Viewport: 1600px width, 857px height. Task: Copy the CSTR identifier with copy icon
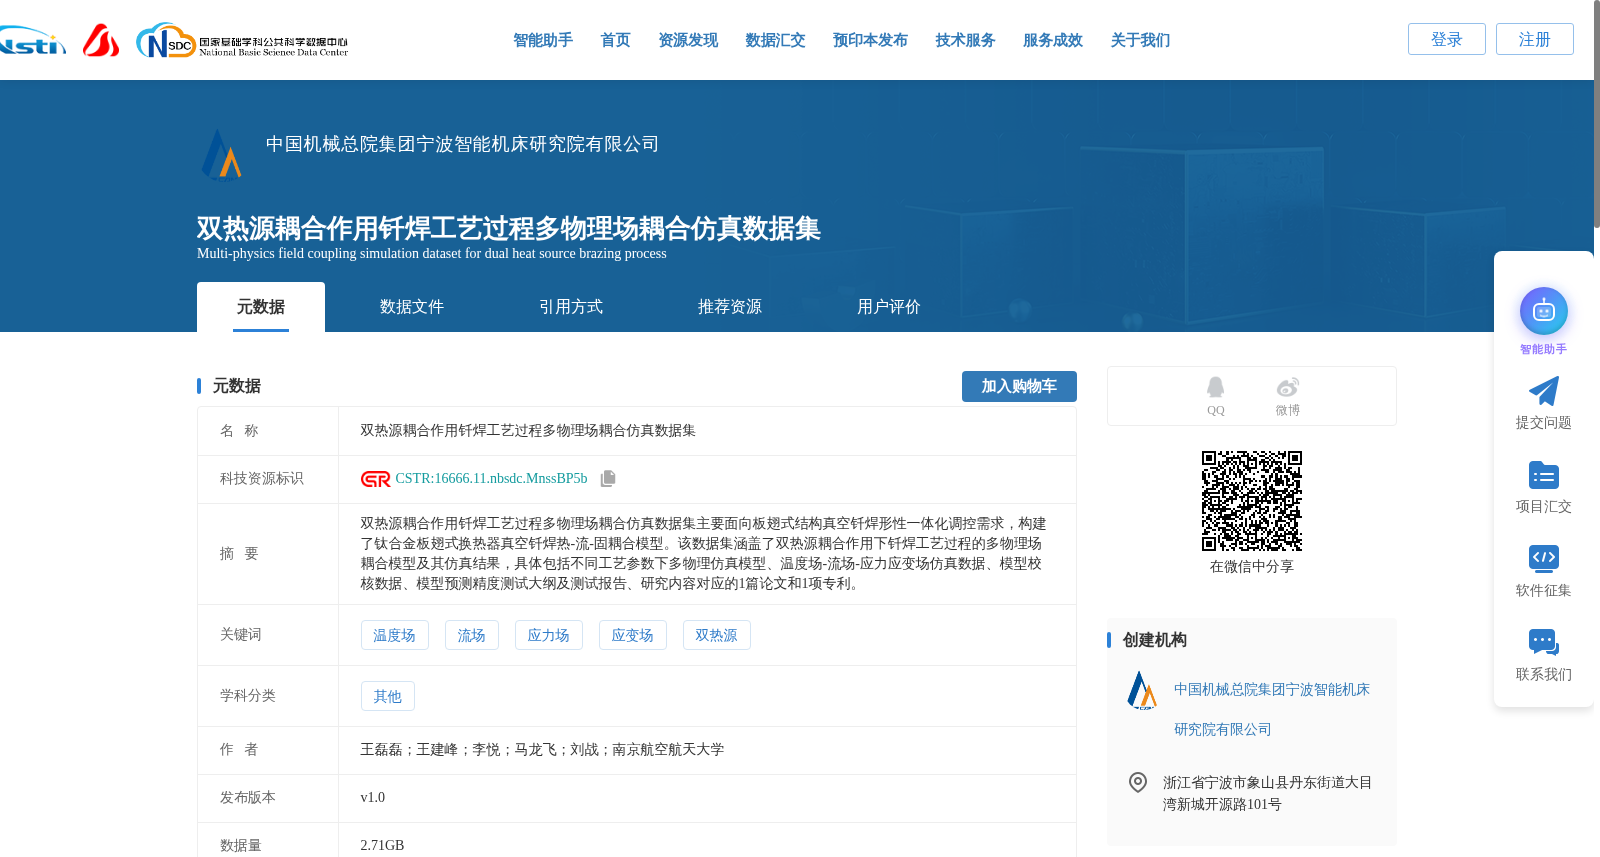coord(608,479)
